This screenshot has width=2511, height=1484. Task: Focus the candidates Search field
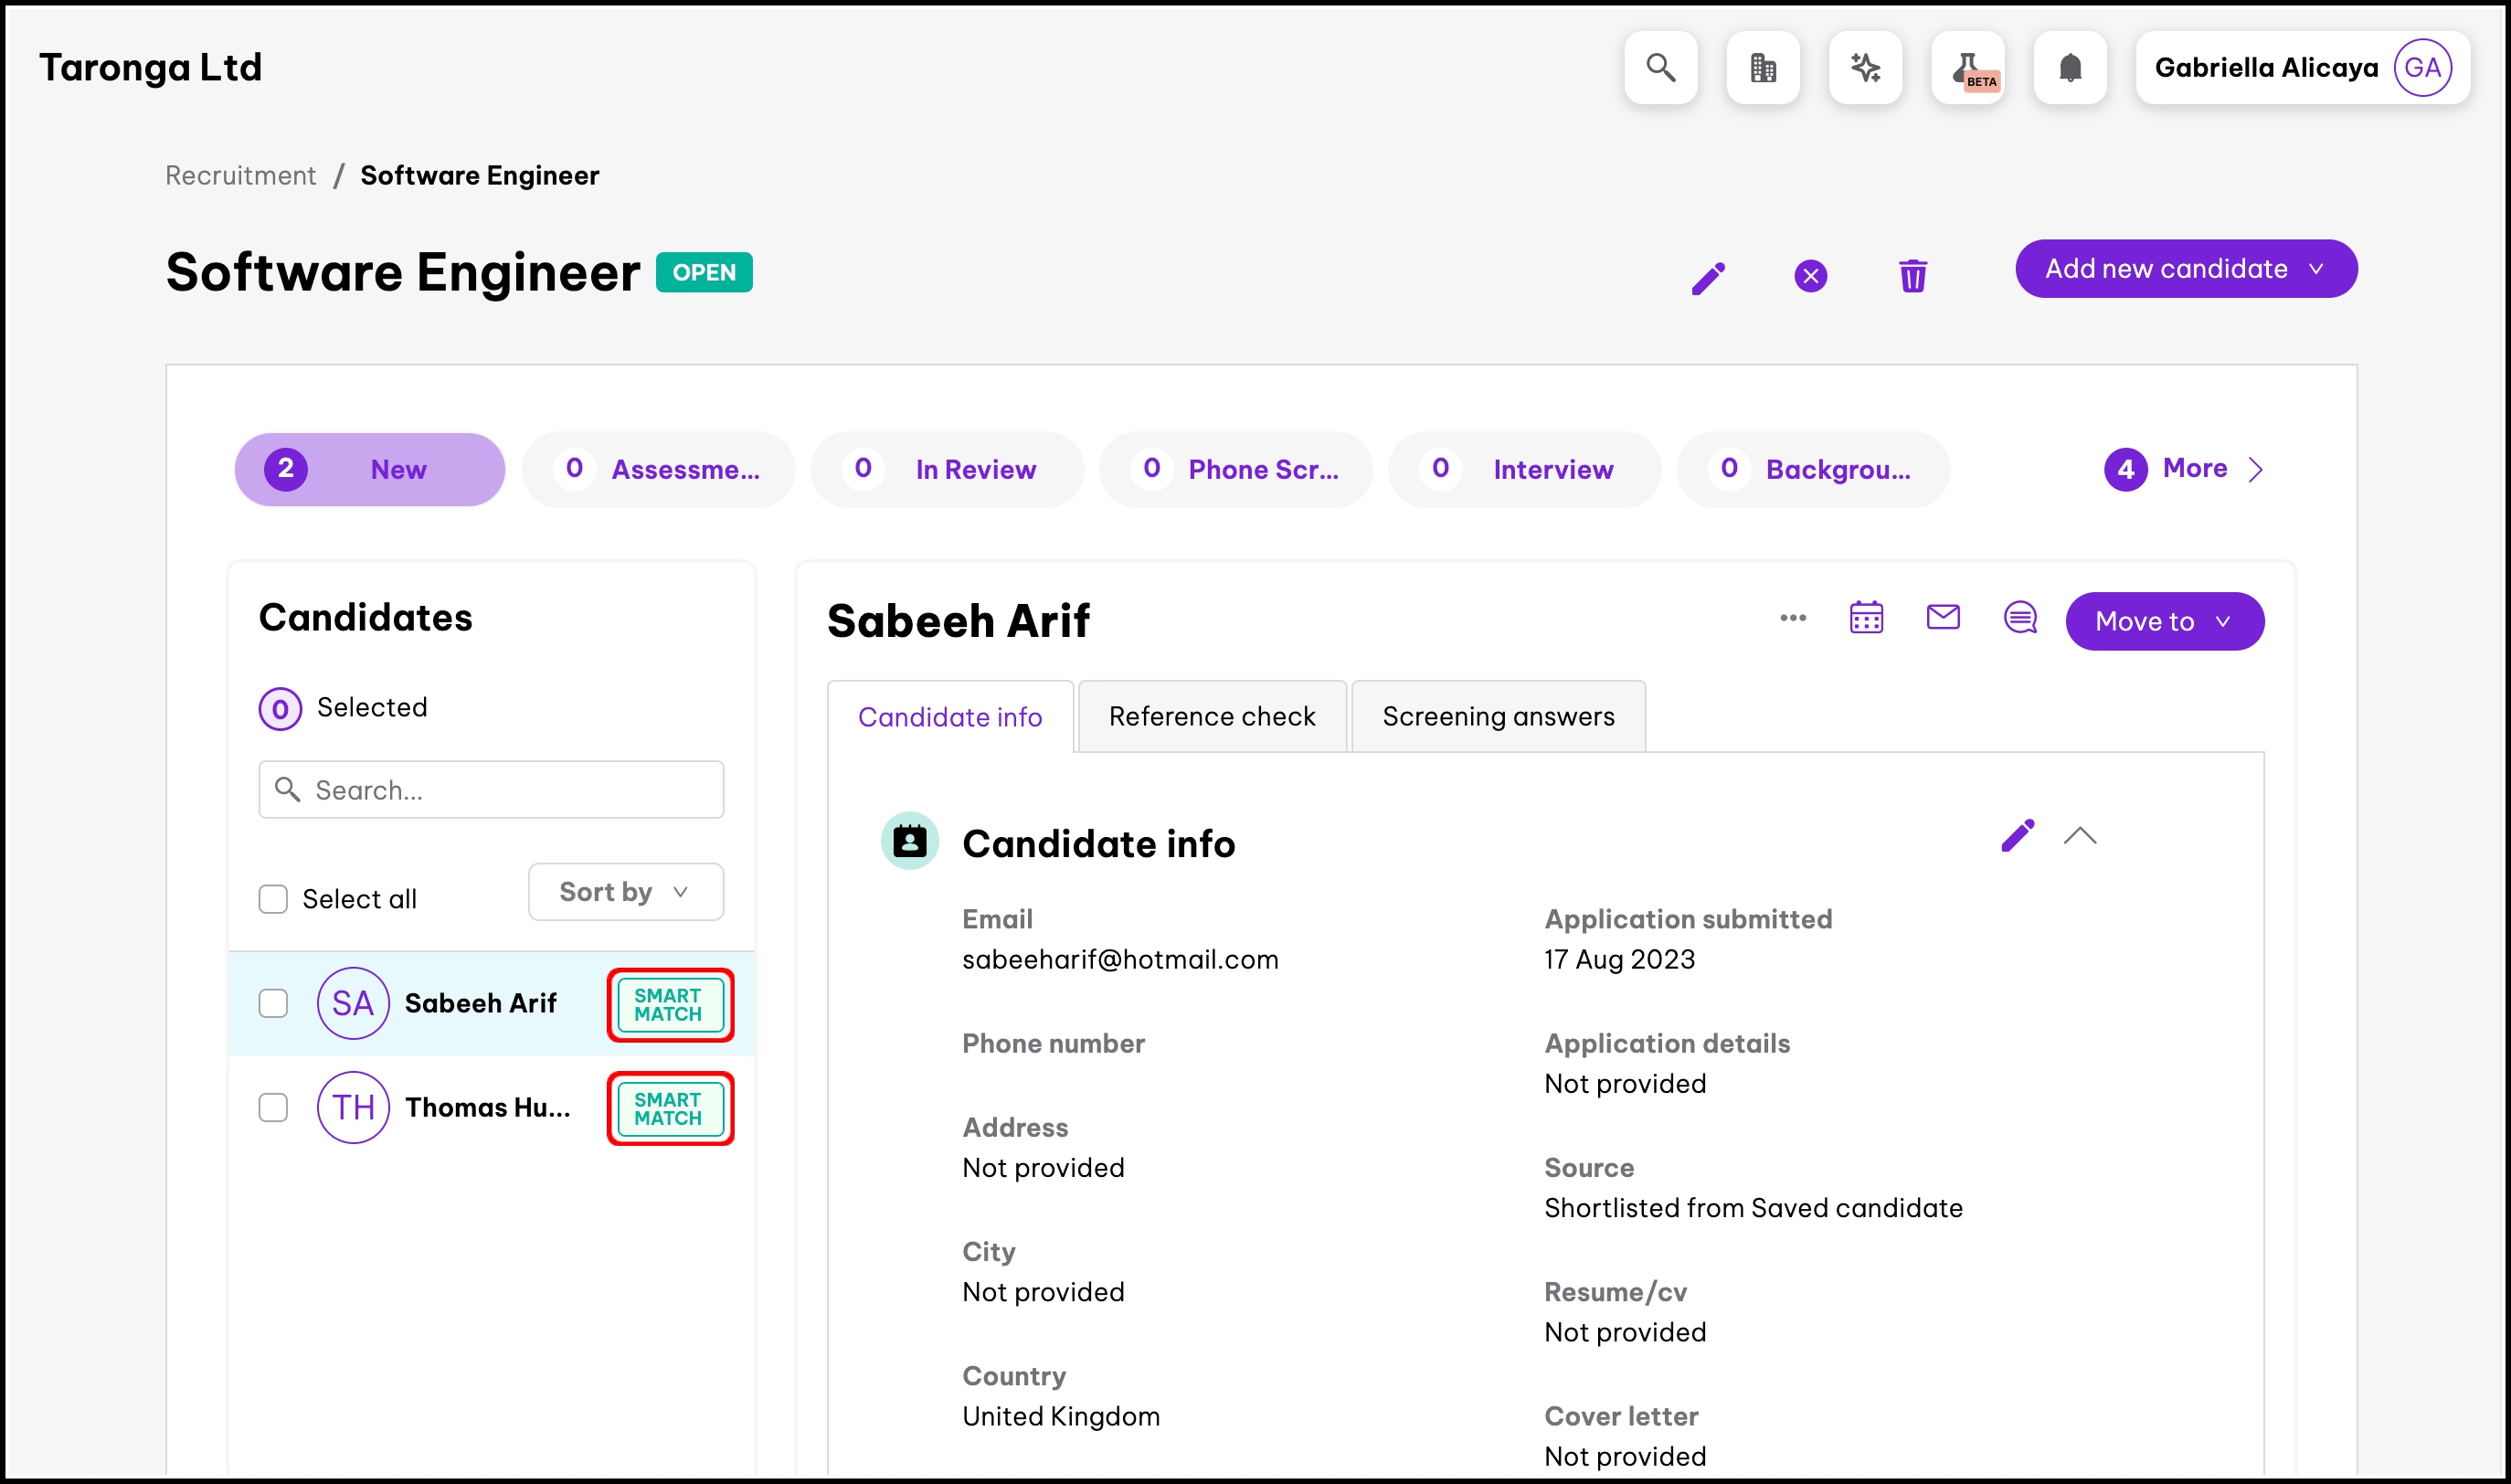coord(491,789)
